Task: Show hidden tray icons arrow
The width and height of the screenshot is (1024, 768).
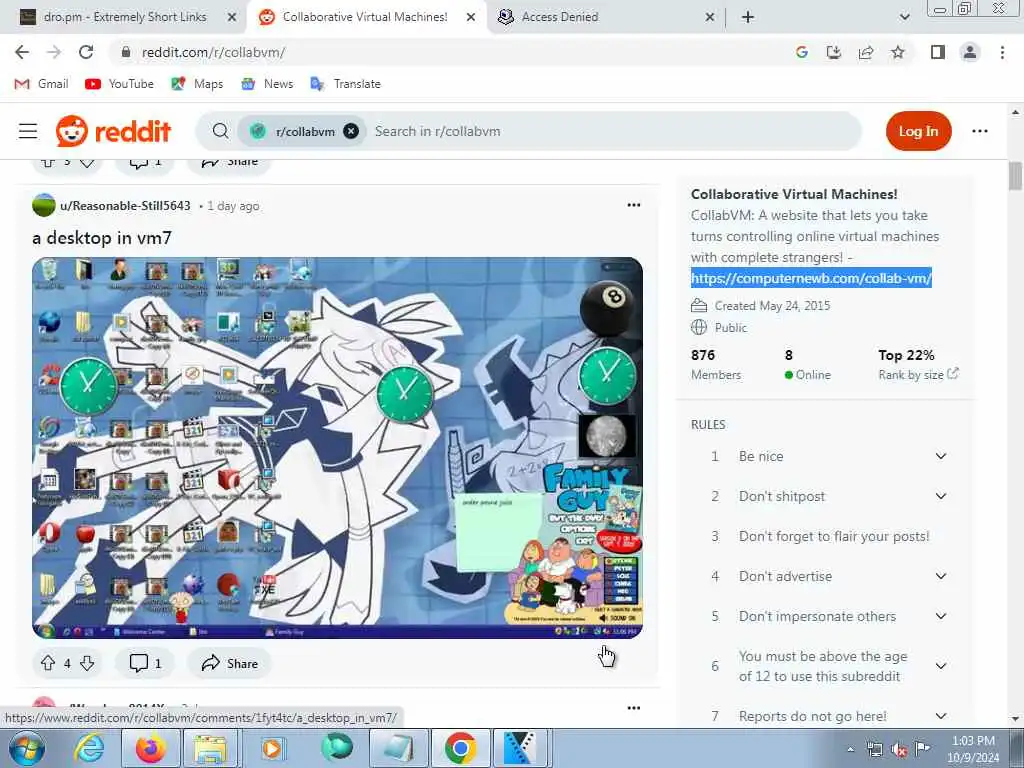Action: pyautogui.click(x=850, y=750)
